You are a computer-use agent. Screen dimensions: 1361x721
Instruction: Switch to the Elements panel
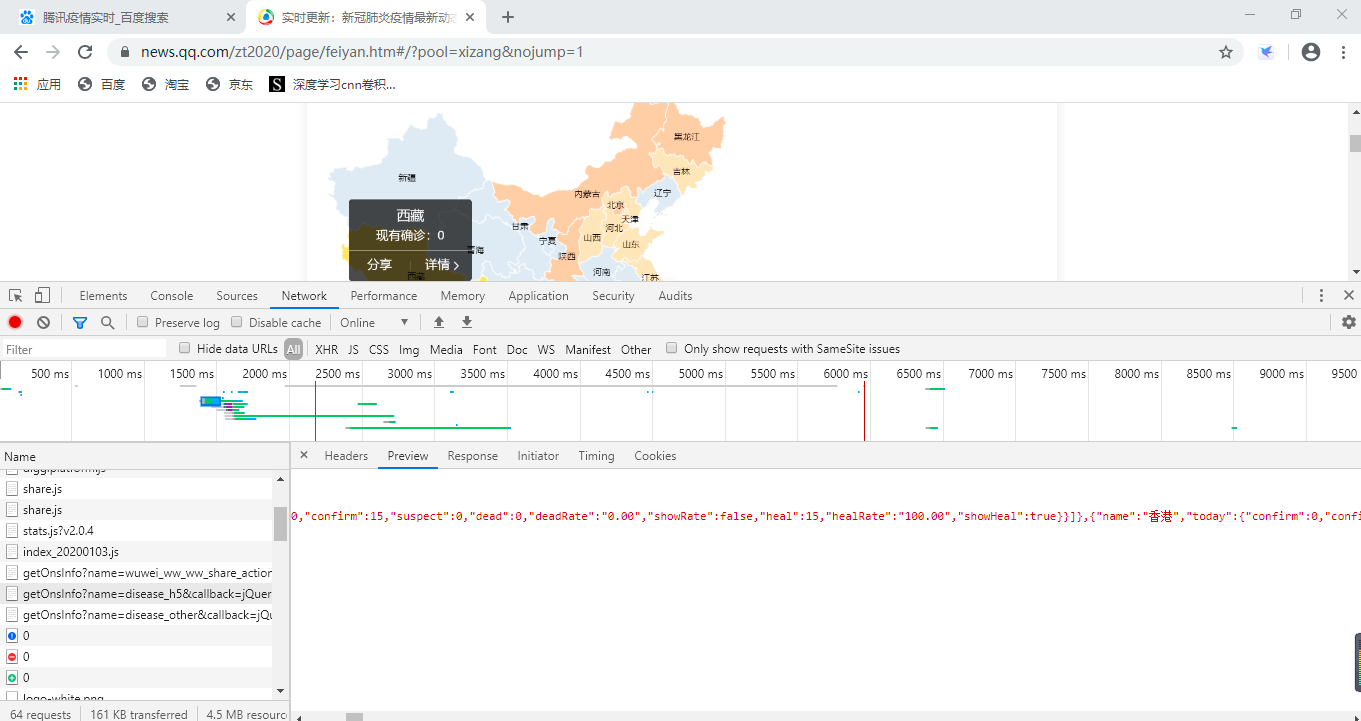103,296
